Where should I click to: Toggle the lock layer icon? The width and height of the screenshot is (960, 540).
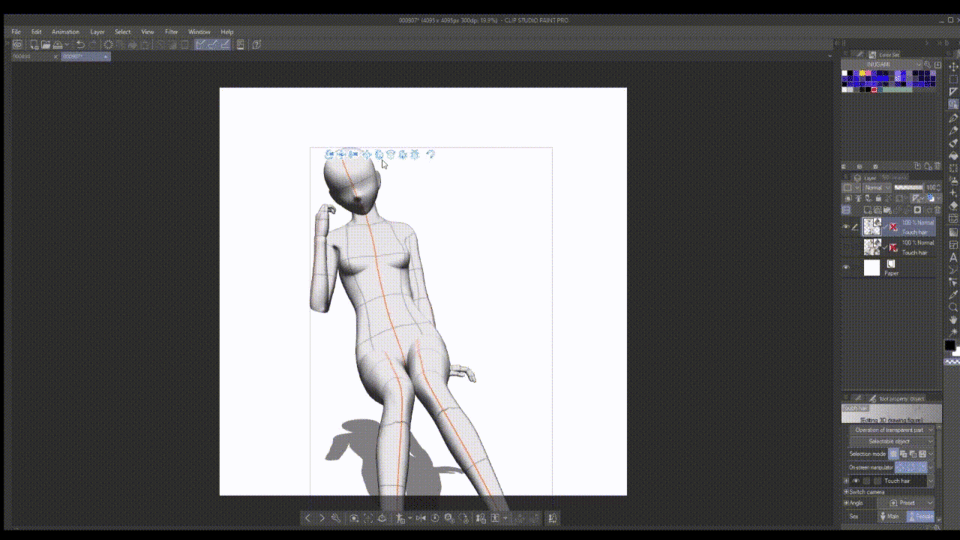(x=879, y=198)
